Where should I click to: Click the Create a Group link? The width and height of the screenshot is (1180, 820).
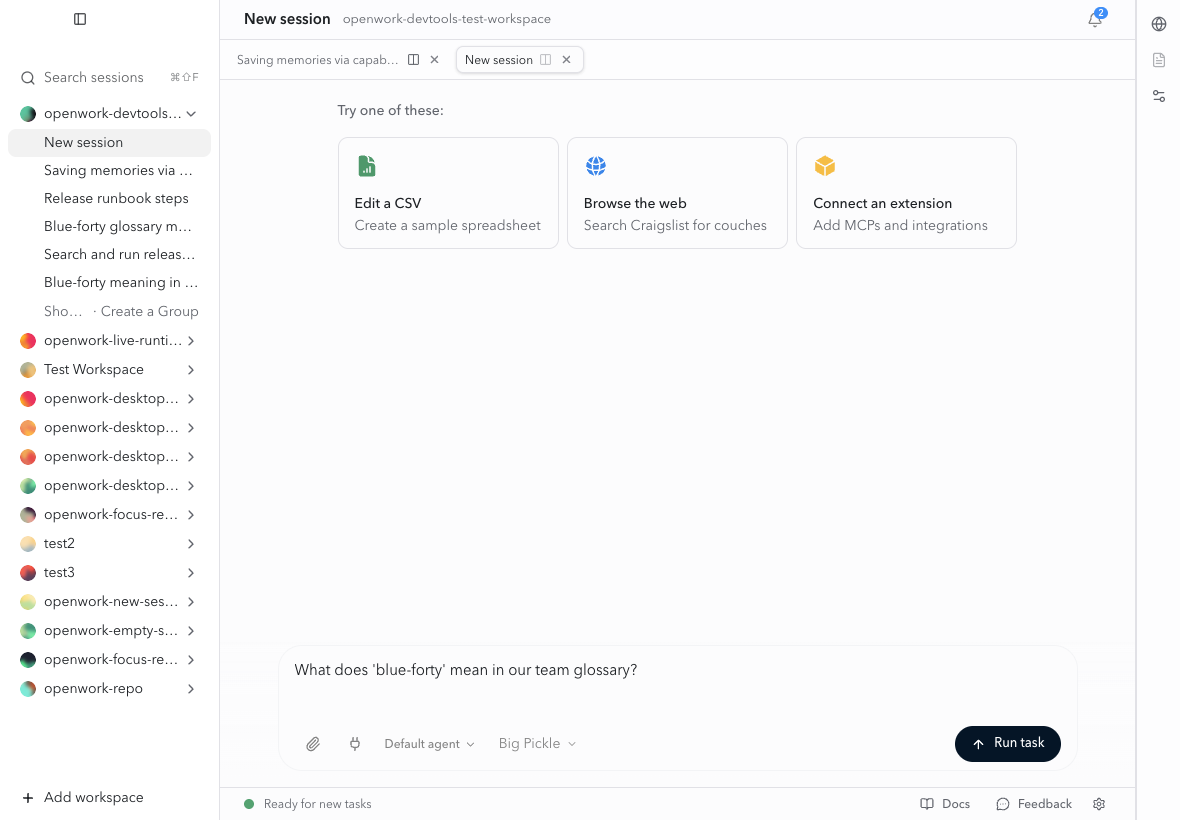tap(150, 311)
